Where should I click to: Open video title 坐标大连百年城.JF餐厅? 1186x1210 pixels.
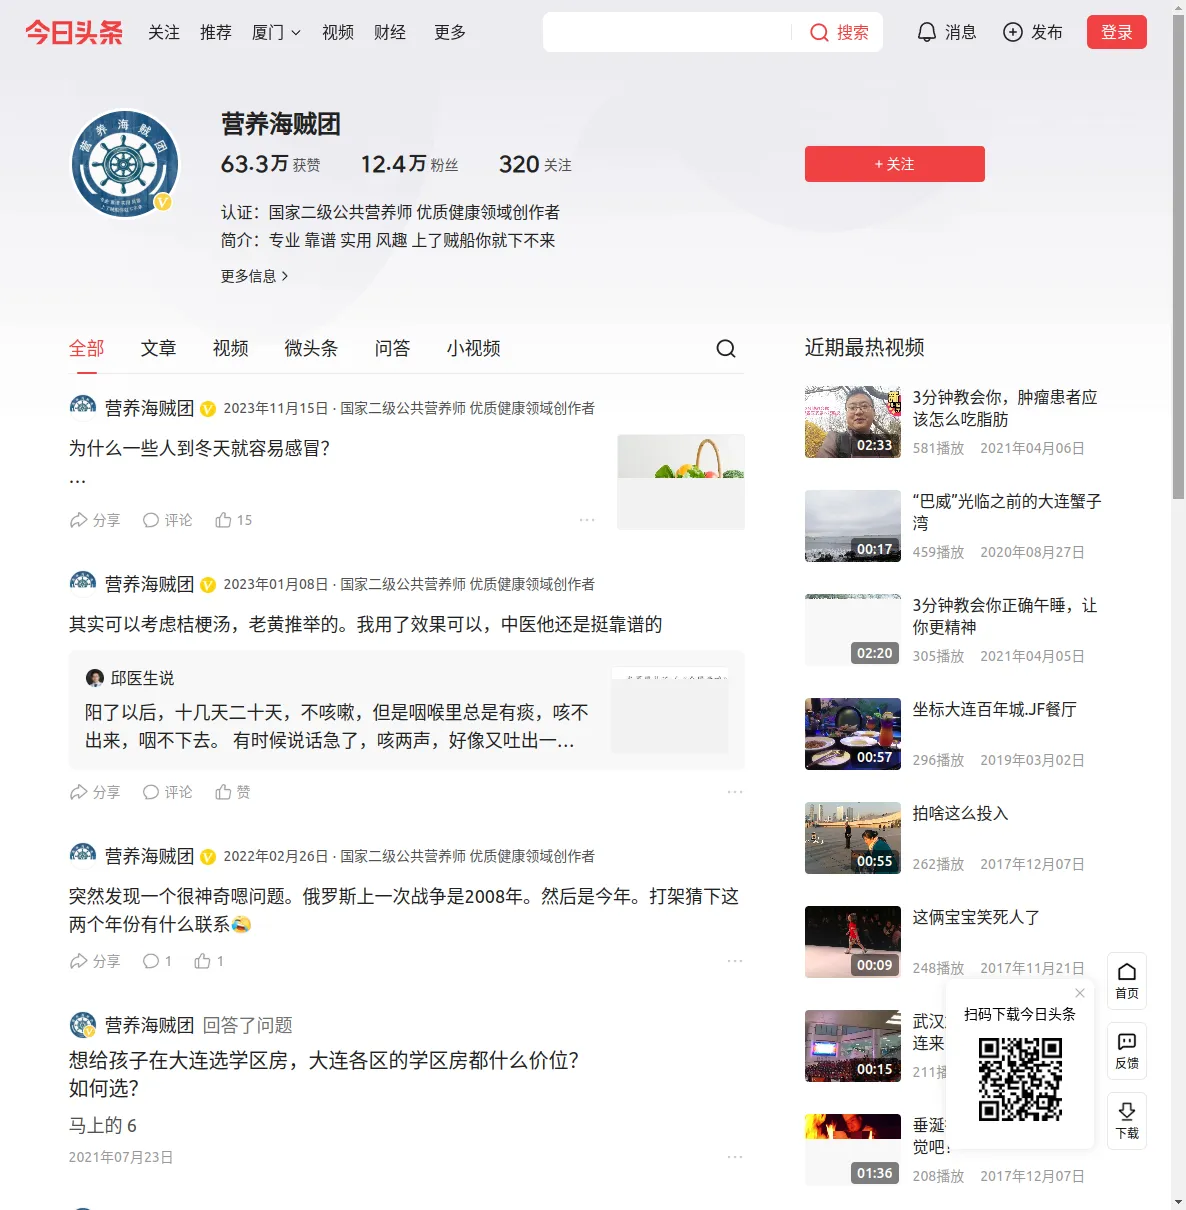[995, 709]
